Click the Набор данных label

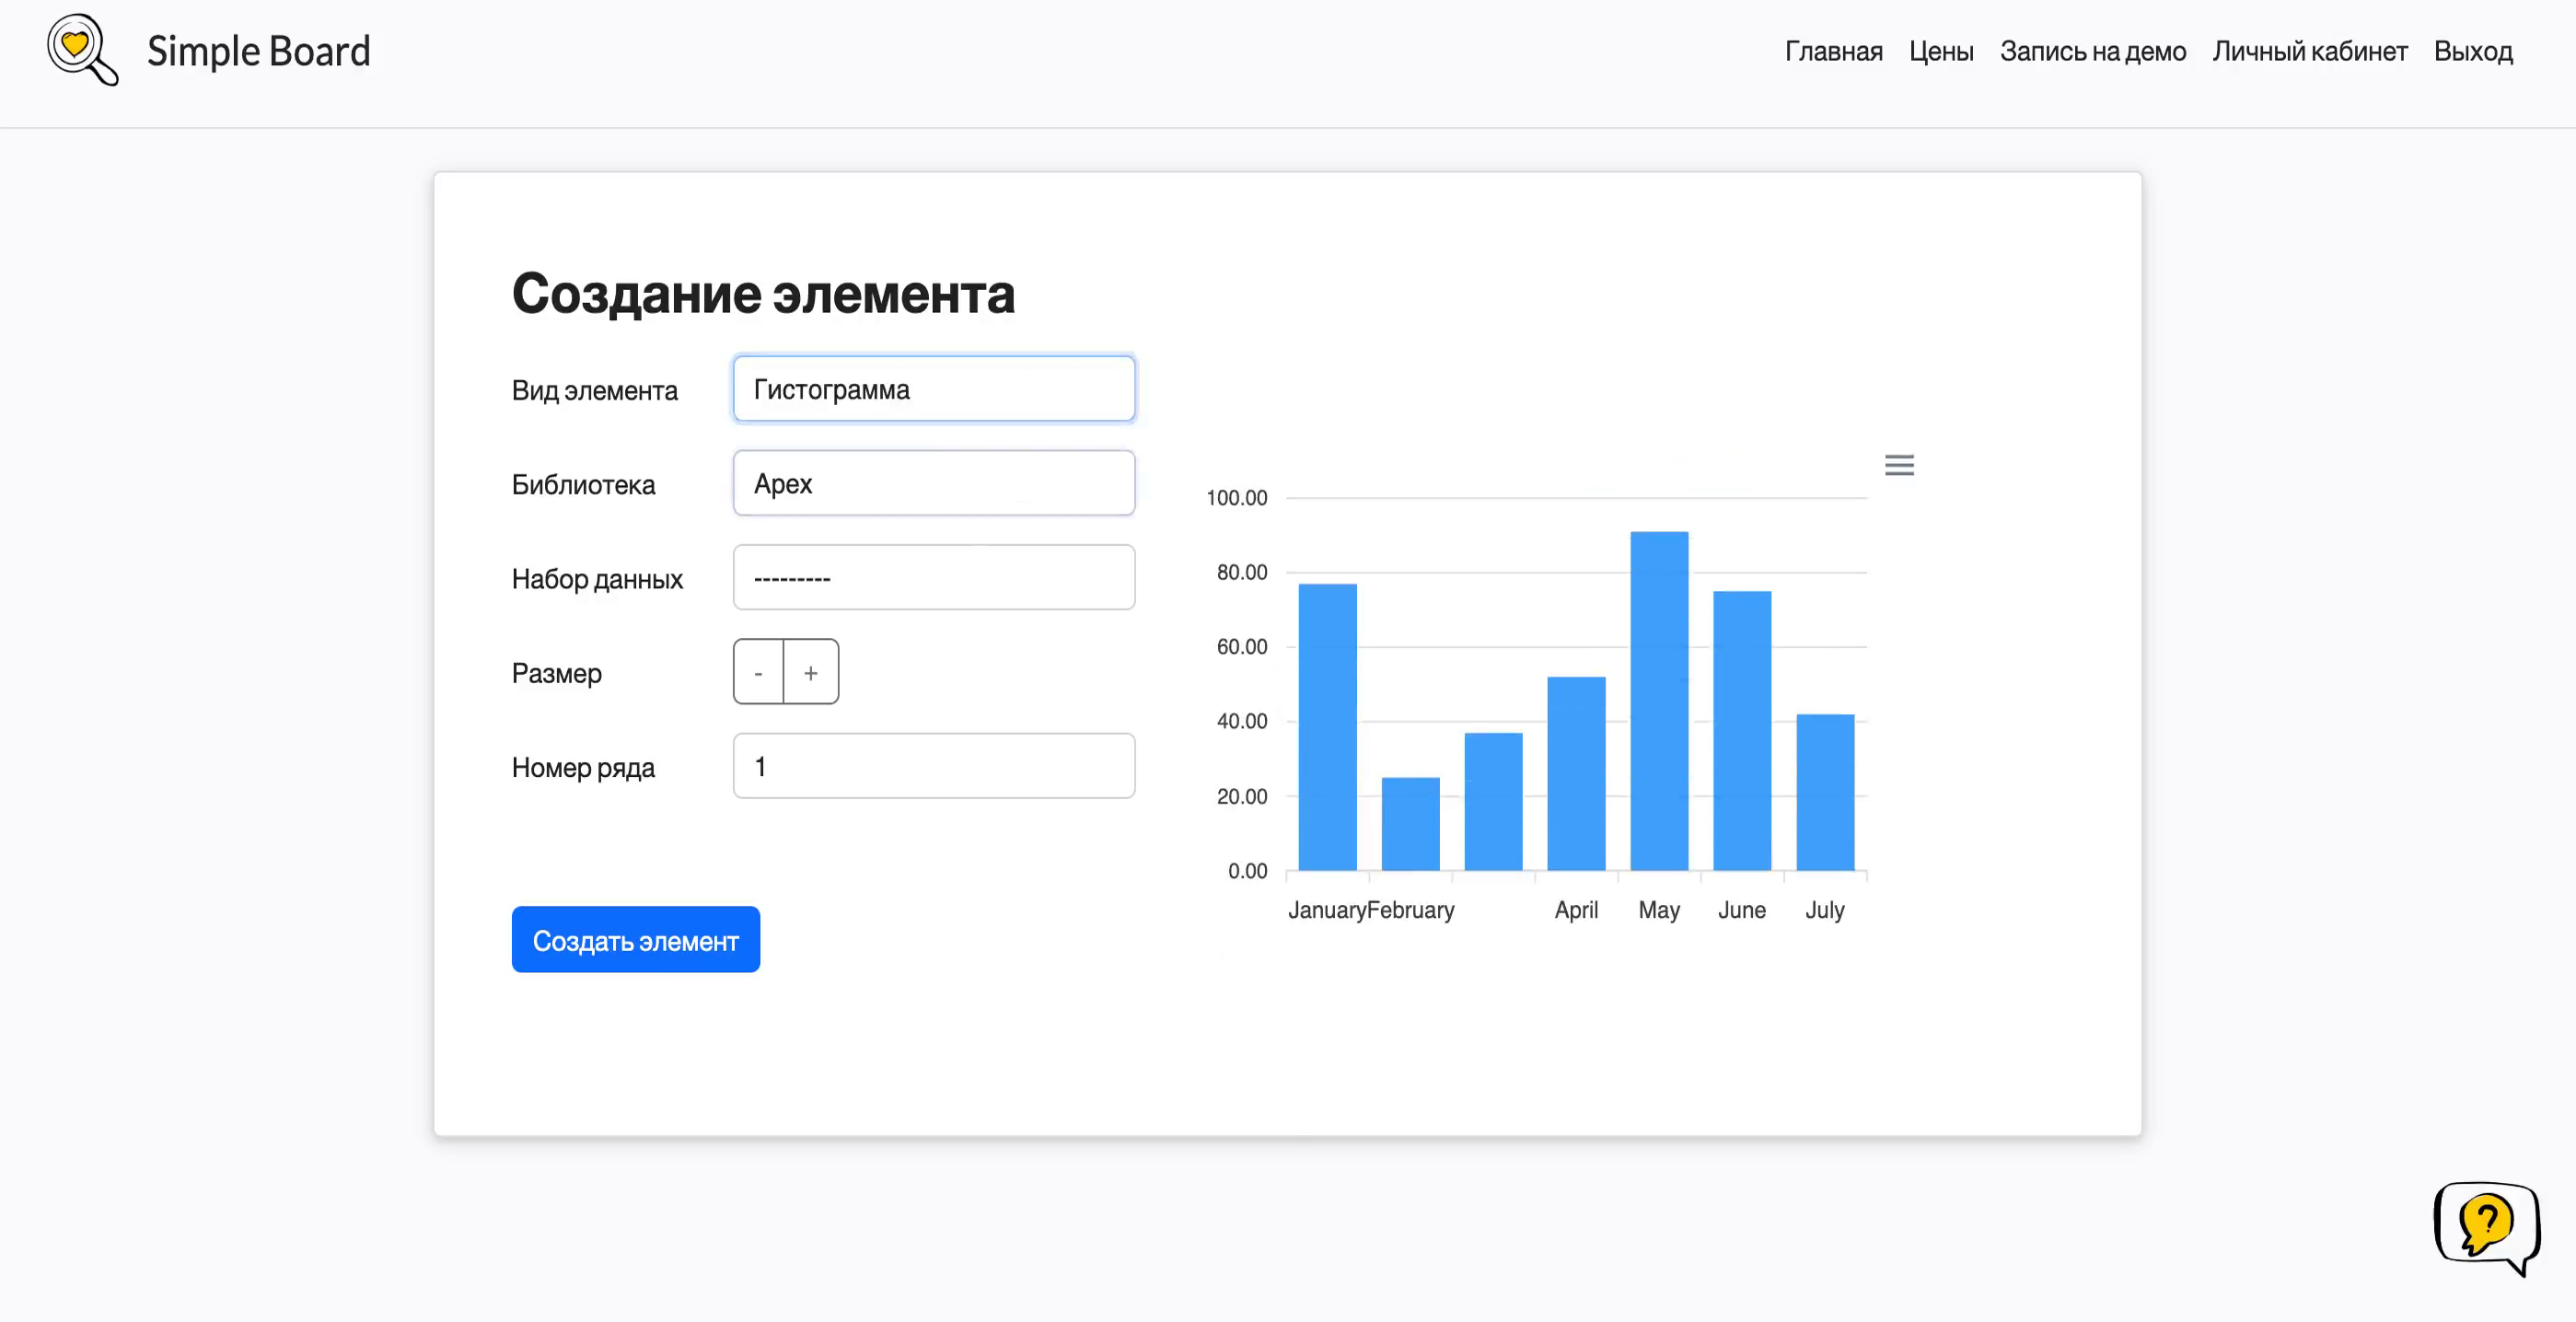pos(597,578)
